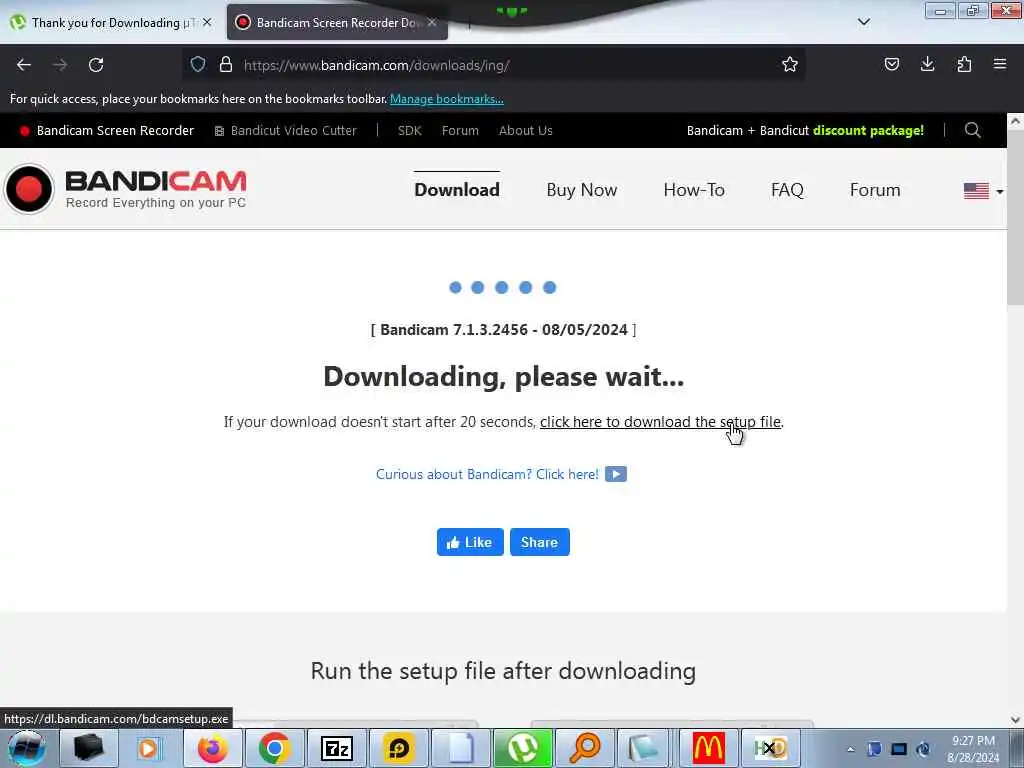Open the HxD editor taskbar icon
Viewport: 1024px width, 768px height.
pos(771,748)
